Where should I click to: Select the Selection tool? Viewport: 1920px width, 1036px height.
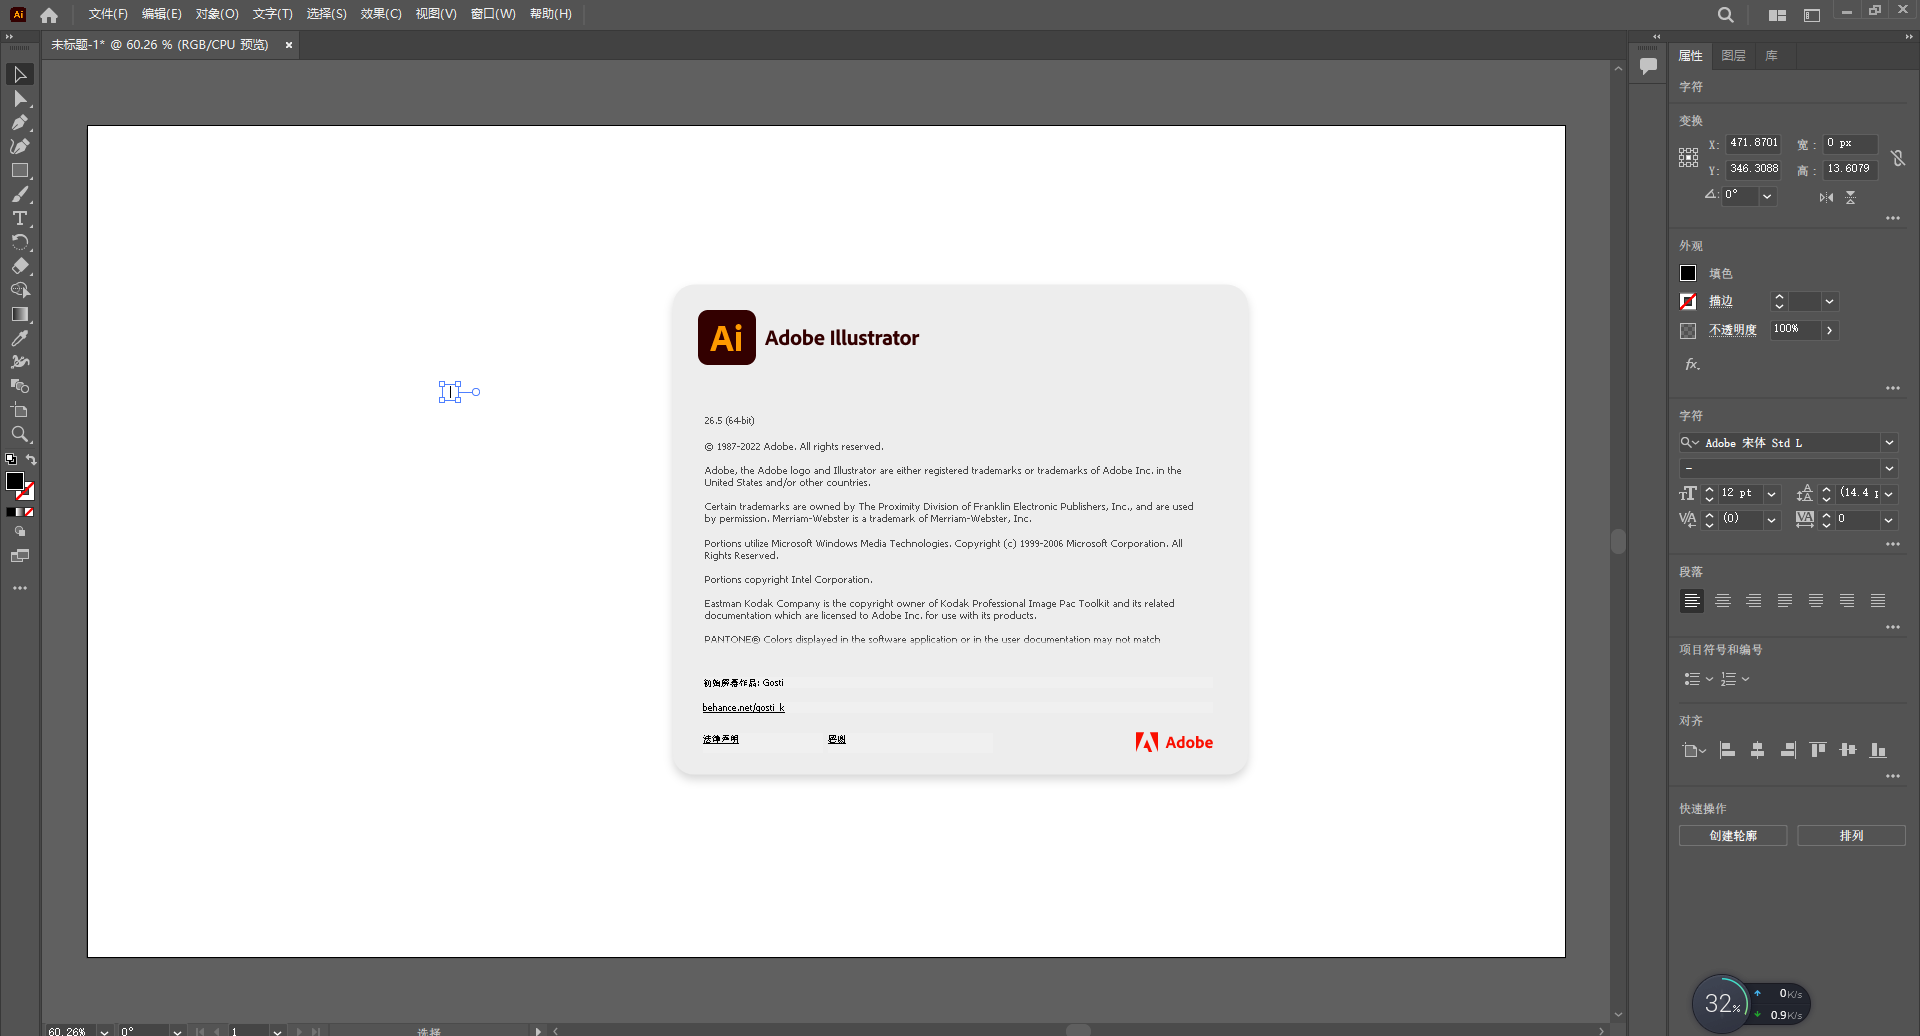20,75
